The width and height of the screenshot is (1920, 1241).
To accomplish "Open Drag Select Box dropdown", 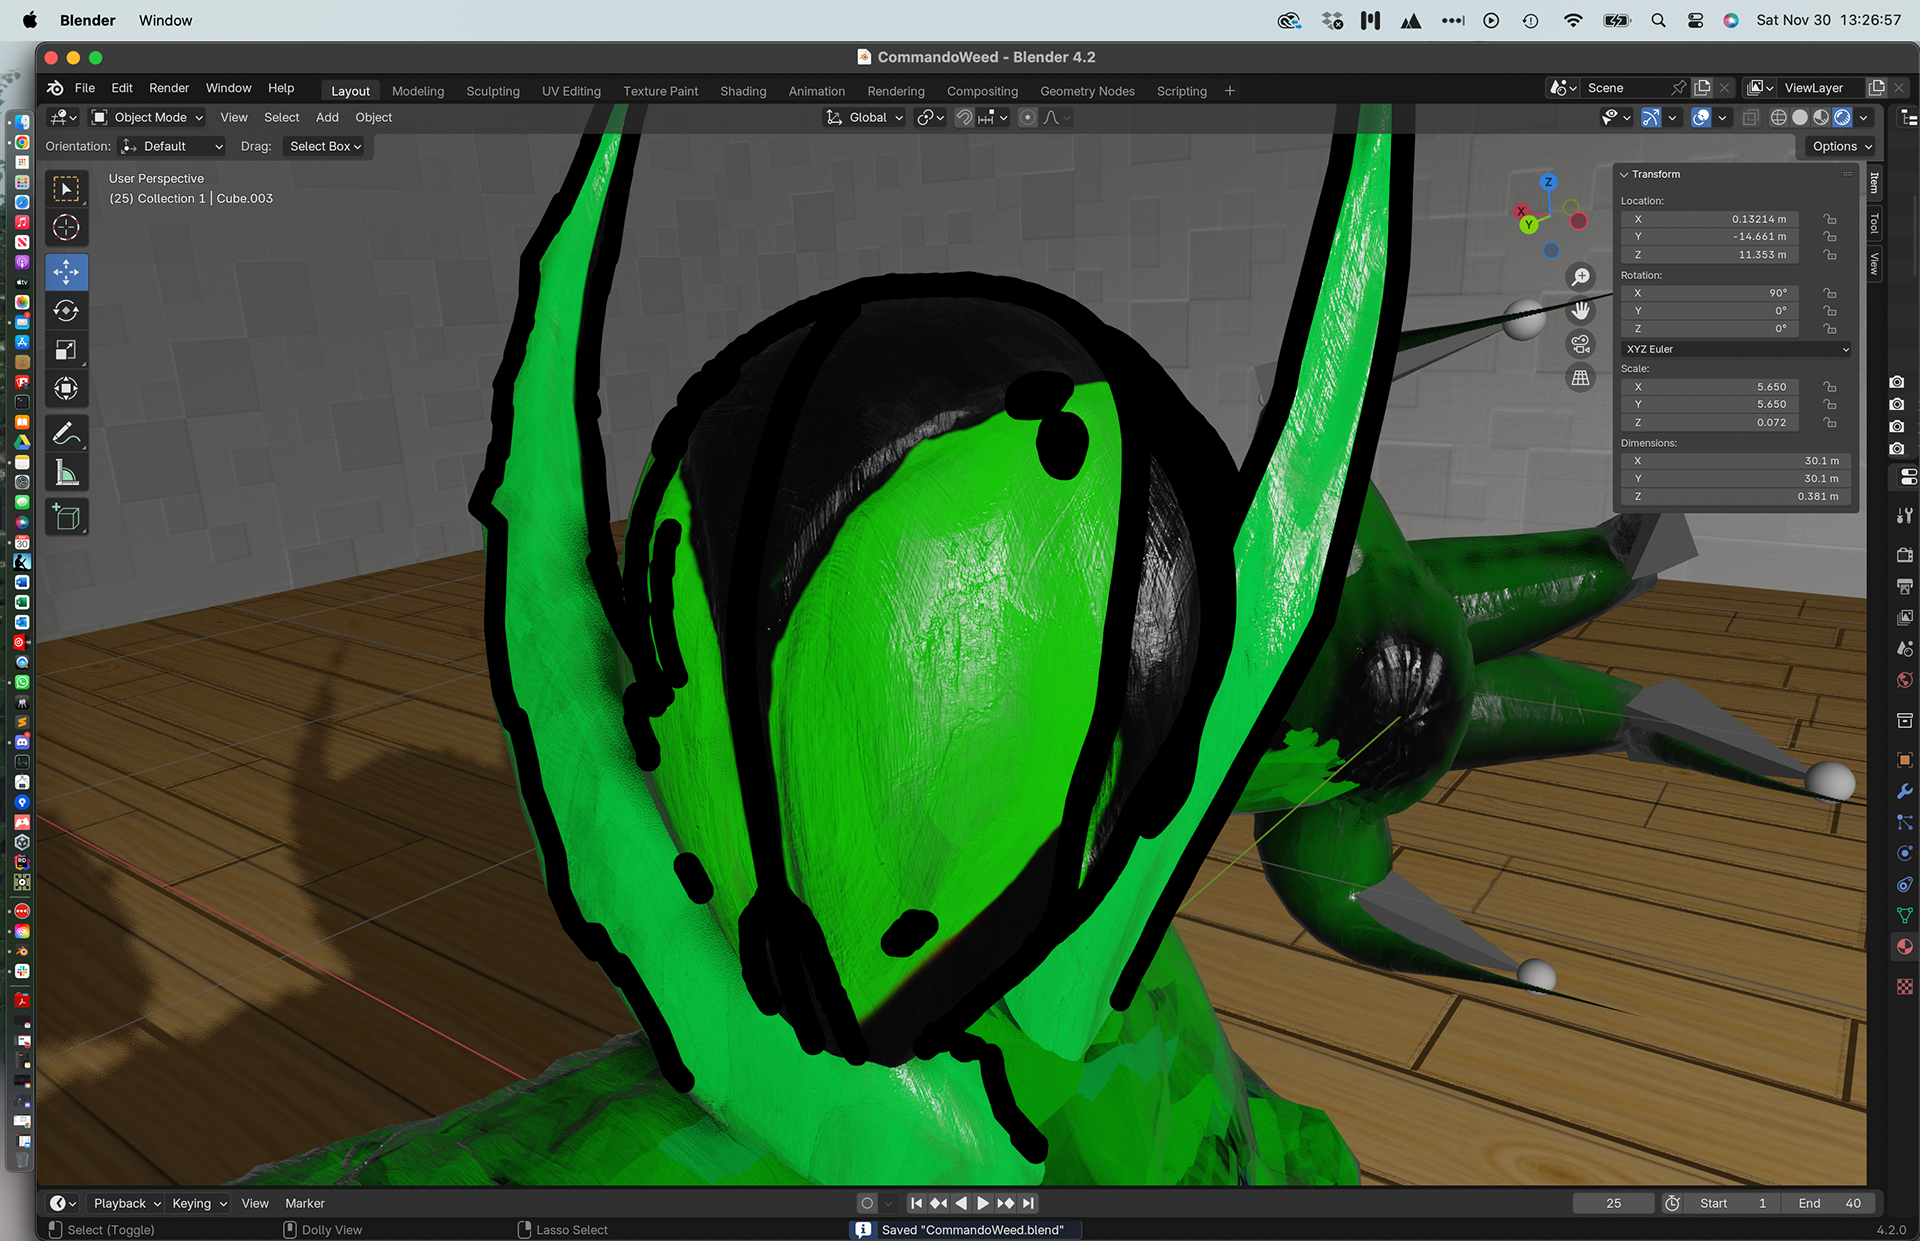I will [x=325, y=146].
